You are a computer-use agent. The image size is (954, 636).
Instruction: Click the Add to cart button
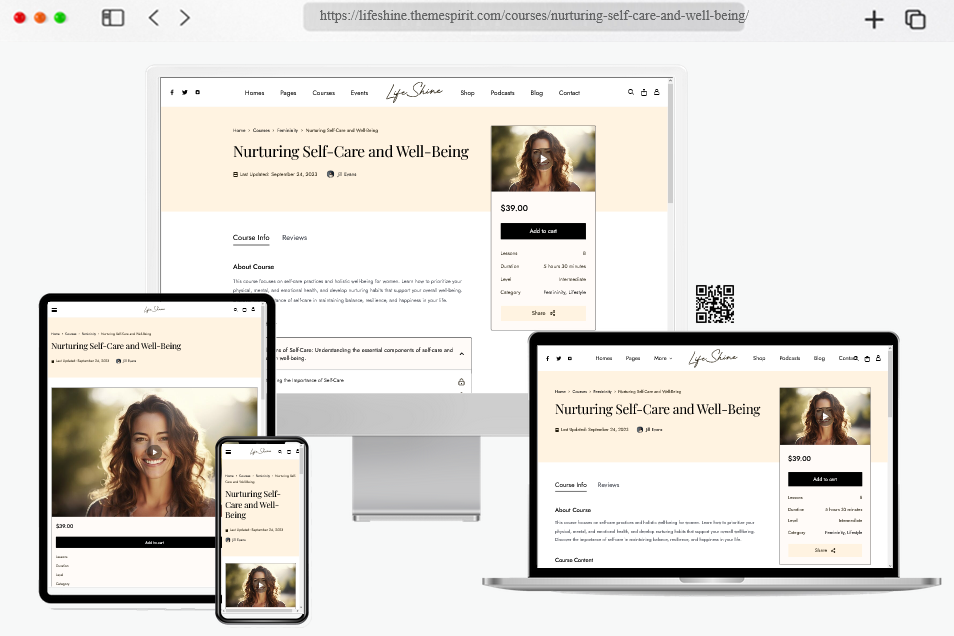(x=543, y=231)
